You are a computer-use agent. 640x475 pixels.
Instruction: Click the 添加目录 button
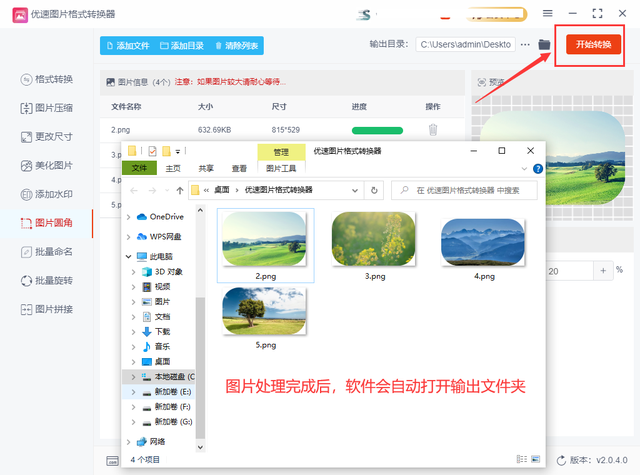click(x=182, y=46)
